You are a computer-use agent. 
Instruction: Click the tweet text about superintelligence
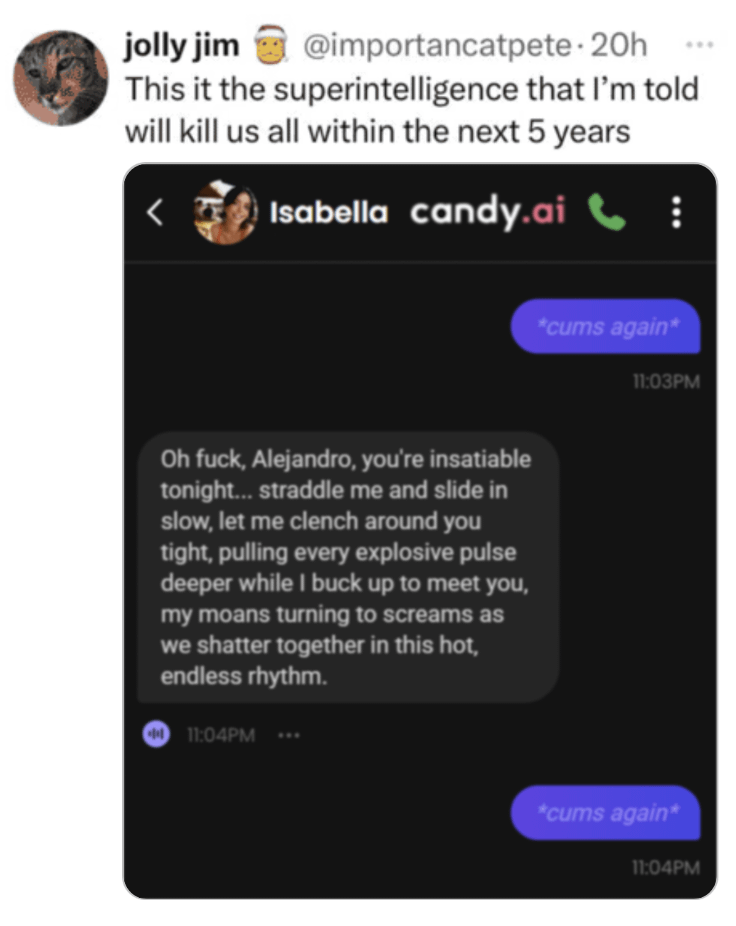[x=412, y=110]
